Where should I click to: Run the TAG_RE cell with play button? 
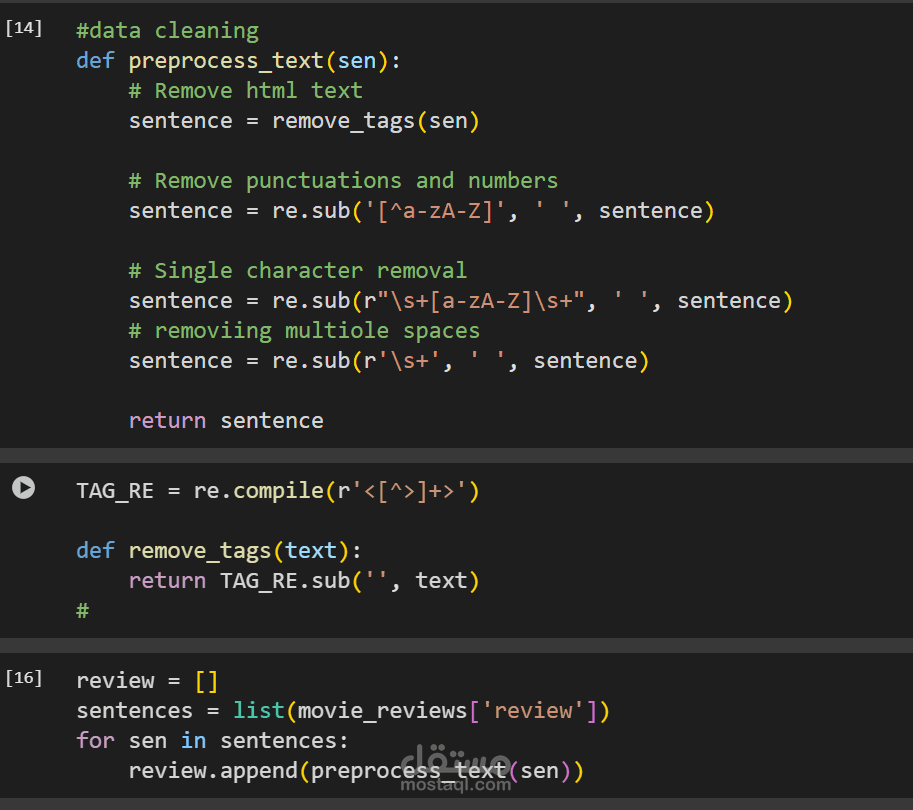[x=23, y=487]
